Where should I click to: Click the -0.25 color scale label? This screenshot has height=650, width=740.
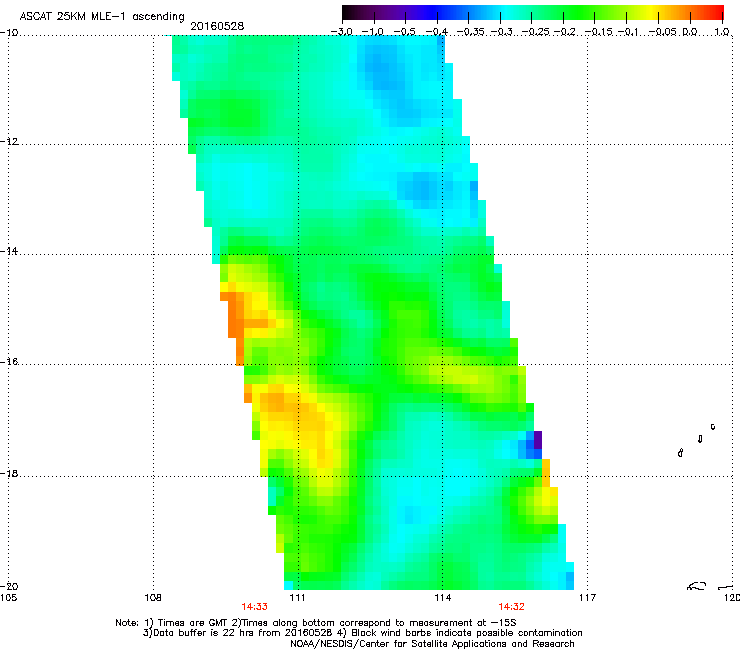(x=536, y=32)
